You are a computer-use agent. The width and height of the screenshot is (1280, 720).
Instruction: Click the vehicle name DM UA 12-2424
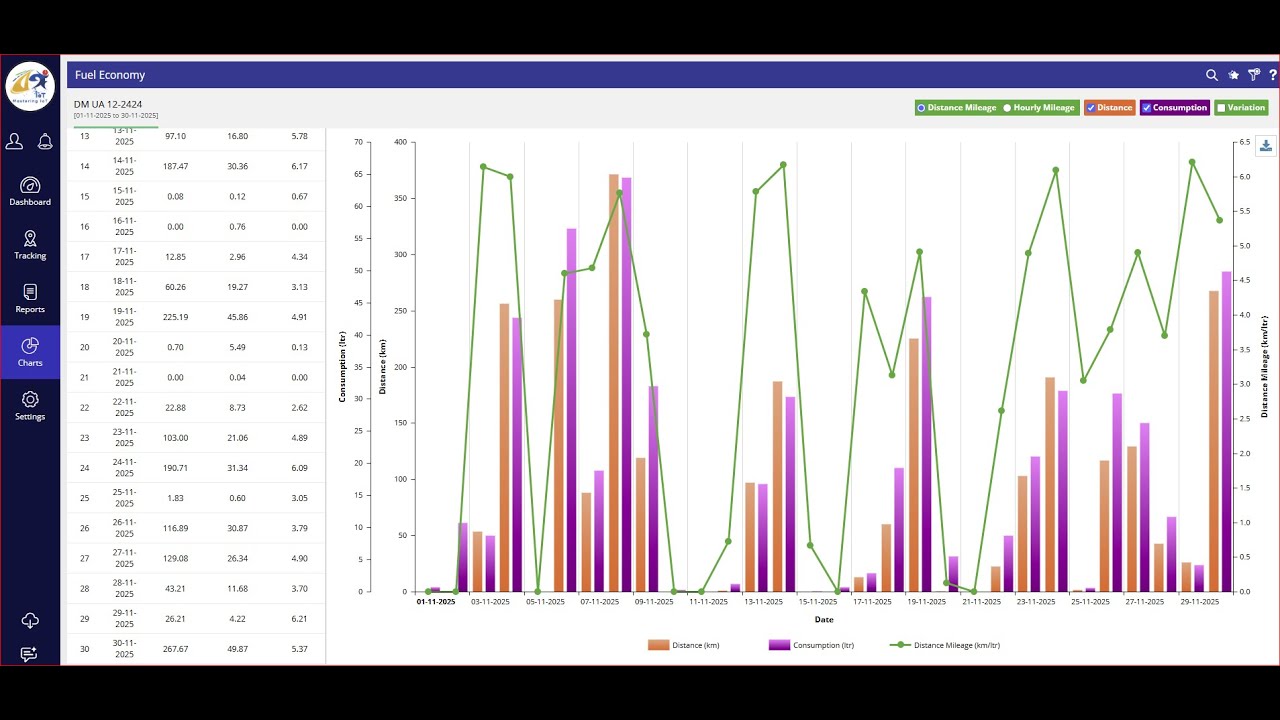[108, 104]
